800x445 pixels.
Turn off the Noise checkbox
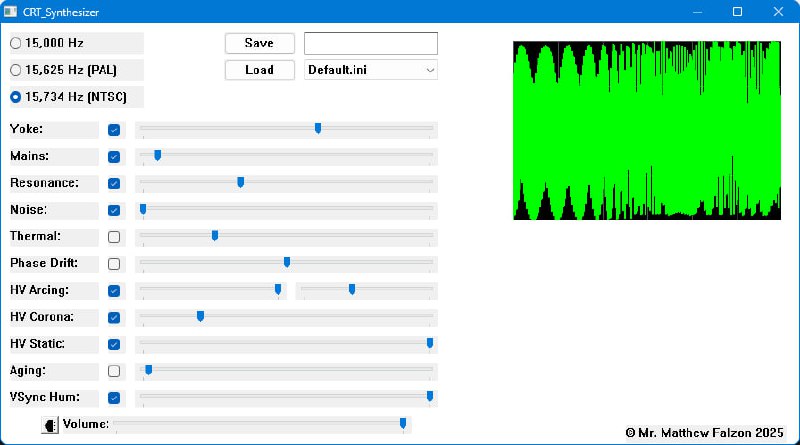tap(114, 210)
